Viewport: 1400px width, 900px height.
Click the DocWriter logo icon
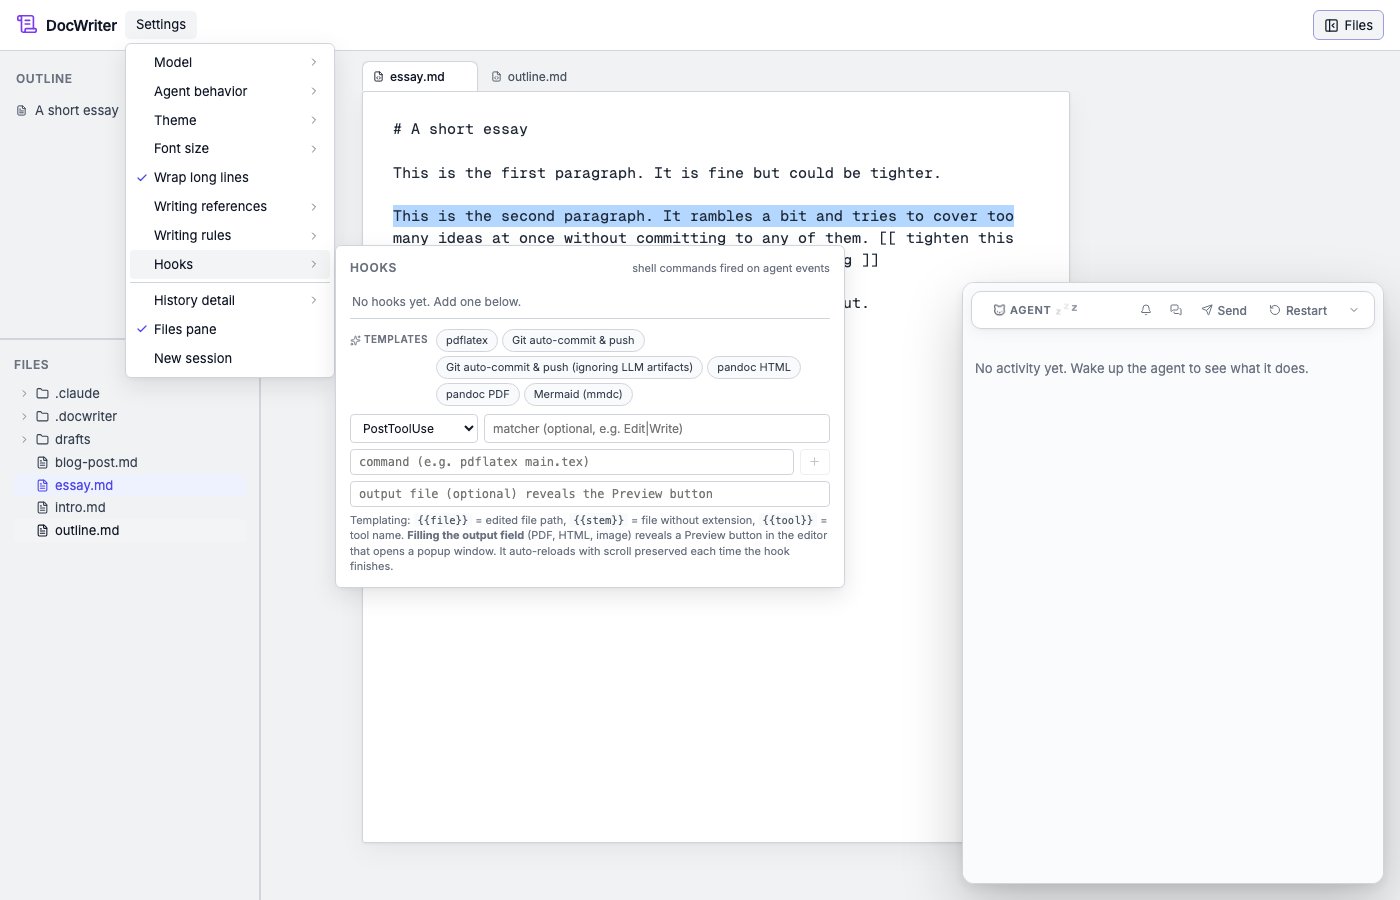[27, 24]
